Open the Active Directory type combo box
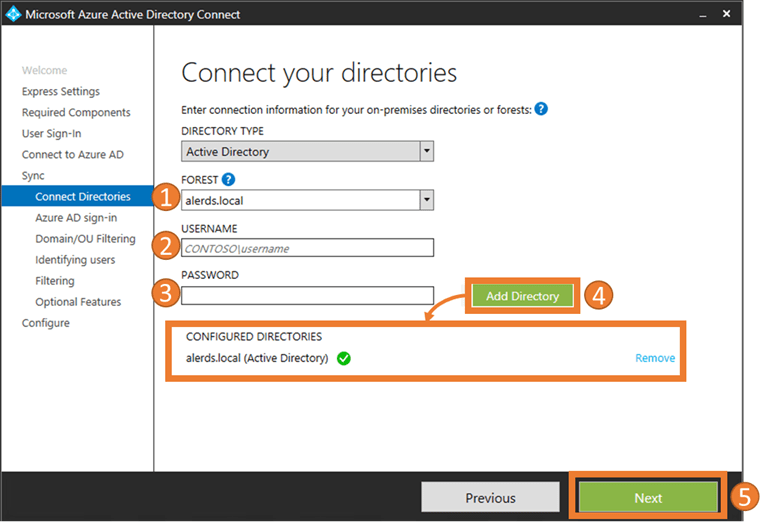 (308, 151)
